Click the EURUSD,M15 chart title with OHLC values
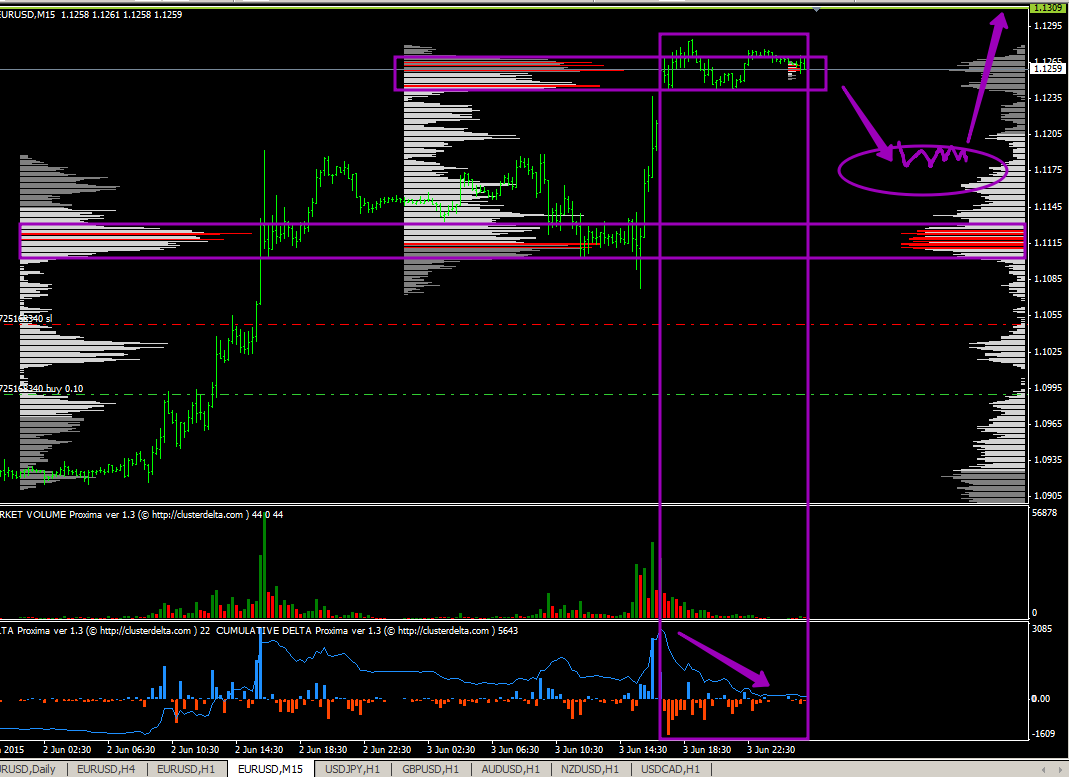Viewport: 1069px width, 777px height. (x=91, y=14)
